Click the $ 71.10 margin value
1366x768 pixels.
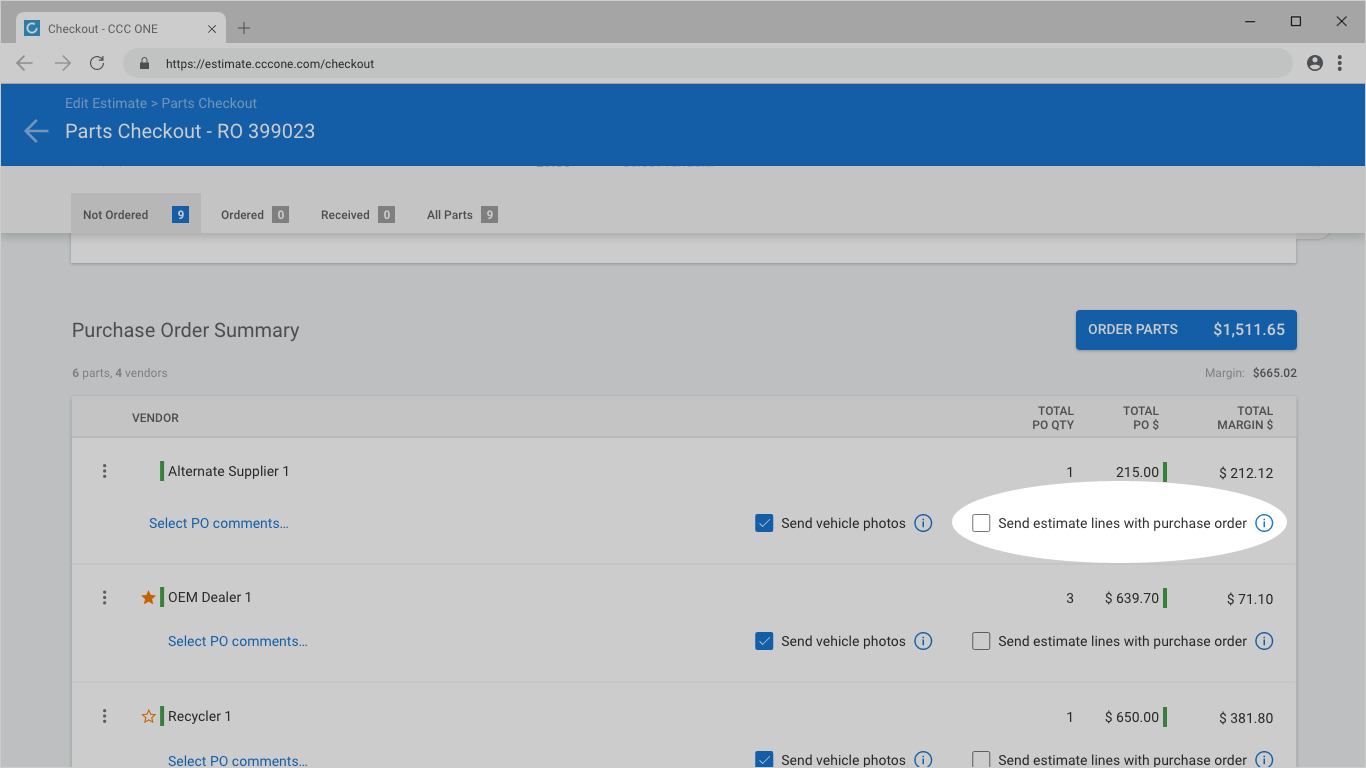(1250, 599)
